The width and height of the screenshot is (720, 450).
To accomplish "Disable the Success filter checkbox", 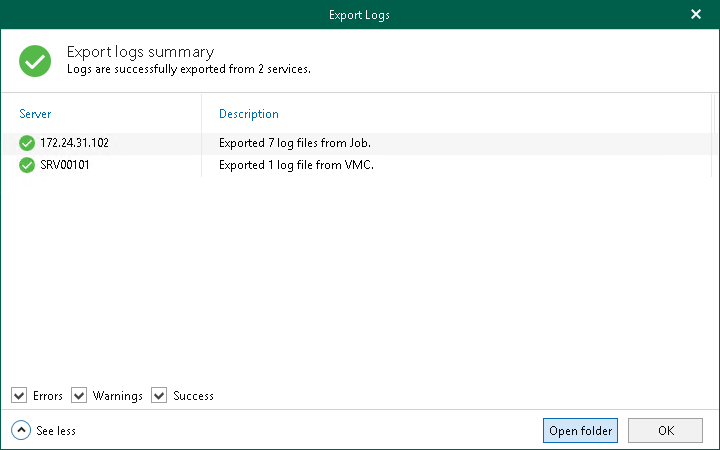I will point(159,396).
